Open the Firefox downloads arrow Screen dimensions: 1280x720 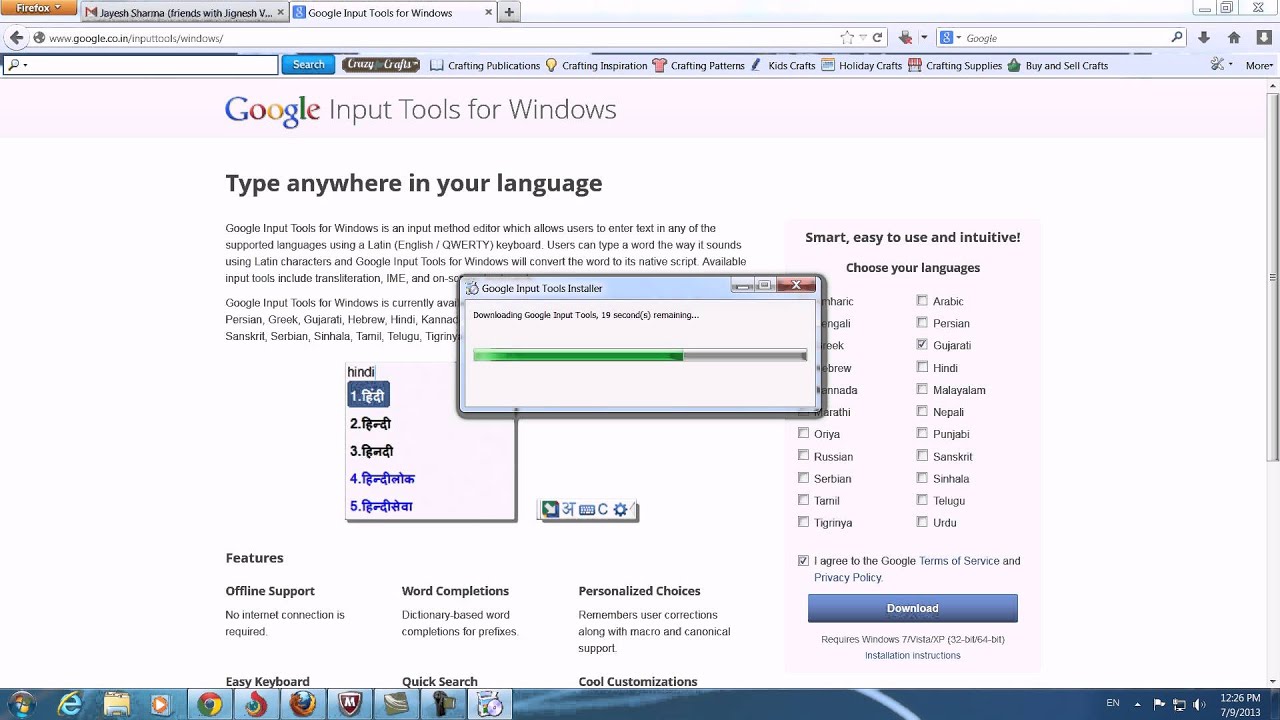1205,38
